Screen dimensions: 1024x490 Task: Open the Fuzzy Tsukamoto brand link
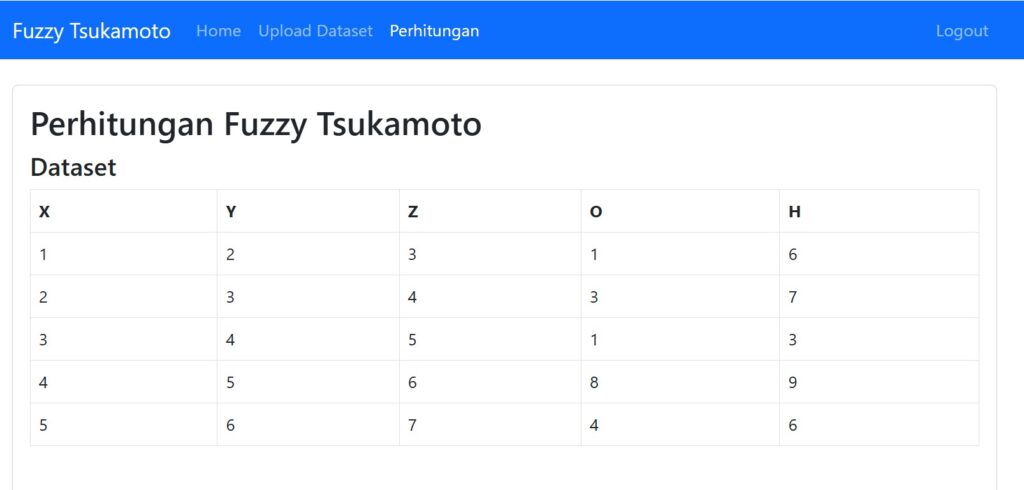tap(91, 31)
